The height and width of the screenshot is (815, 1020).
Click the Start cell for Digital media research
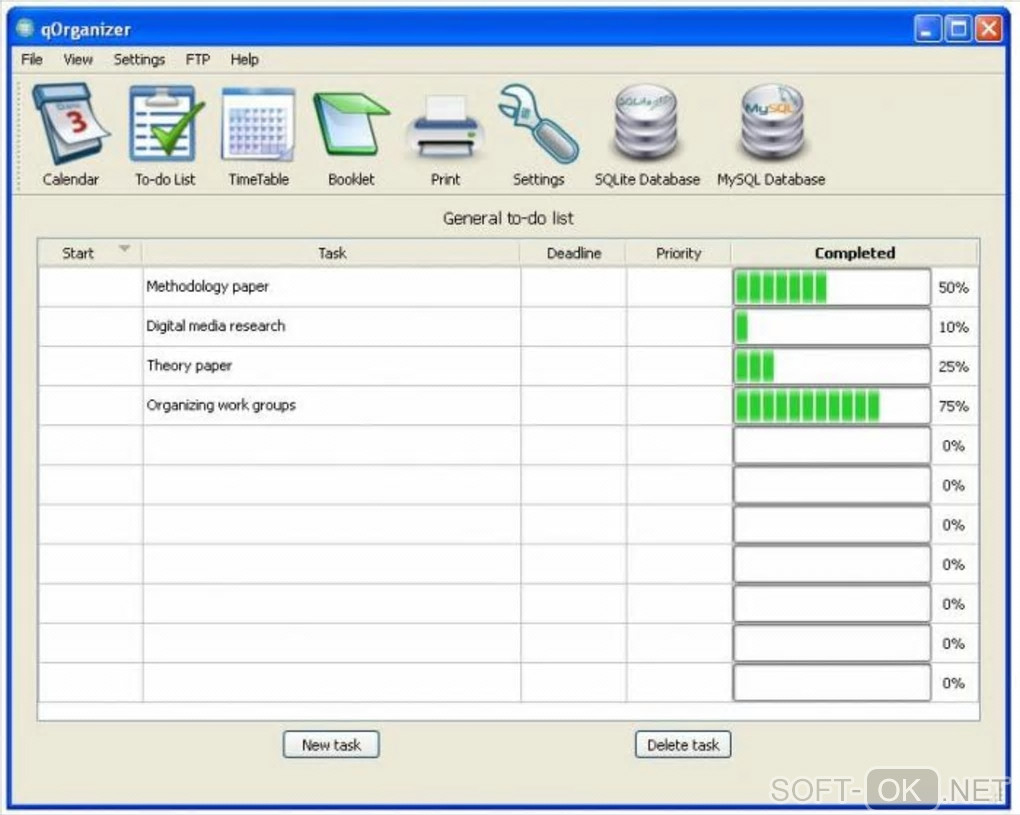(x=90, y=327)
